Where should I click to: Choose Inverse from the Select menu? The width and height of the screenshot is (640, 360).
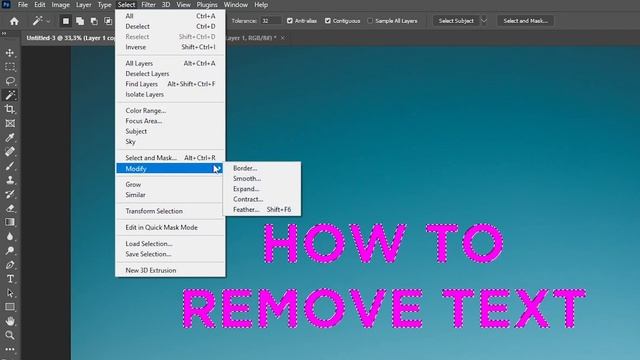(170, 47)
